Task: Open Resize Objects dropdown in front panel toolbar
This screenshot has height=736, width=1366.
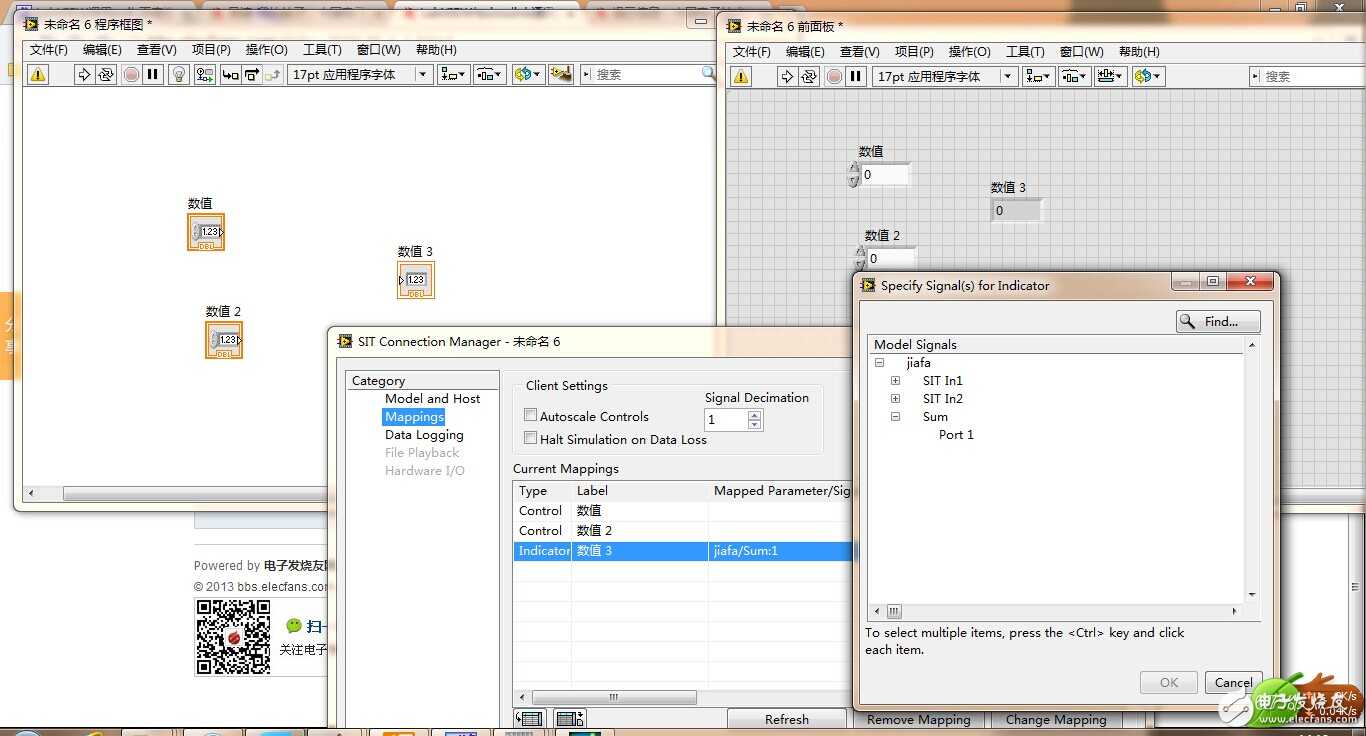Action: point(1110,76)
